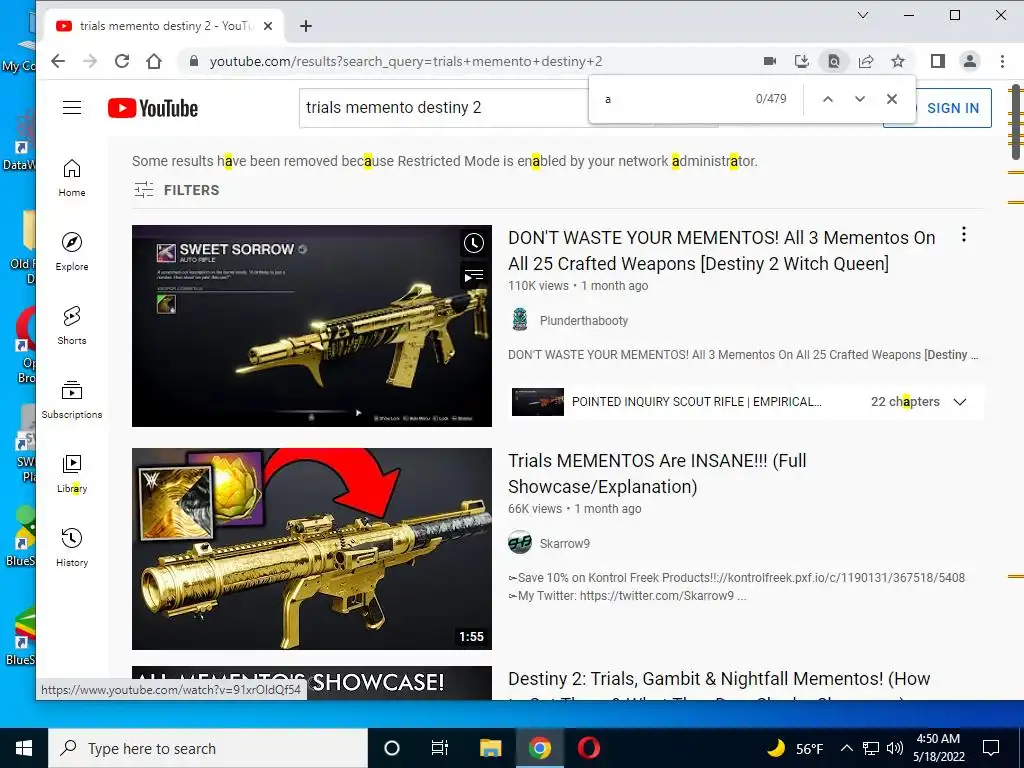Open the notification center icon
This screenshot has height=768, width=1024.
pyautogui.click(x=991, y=748)
